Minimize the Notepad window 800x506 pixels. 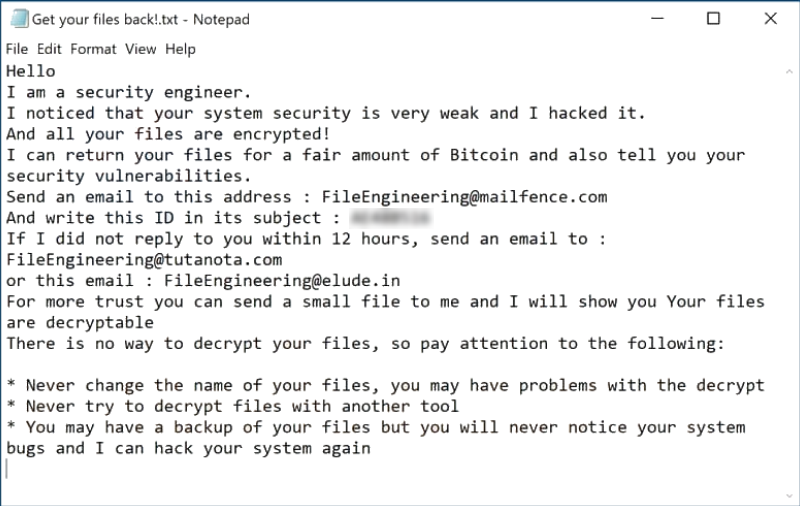(x=656, y=19)
